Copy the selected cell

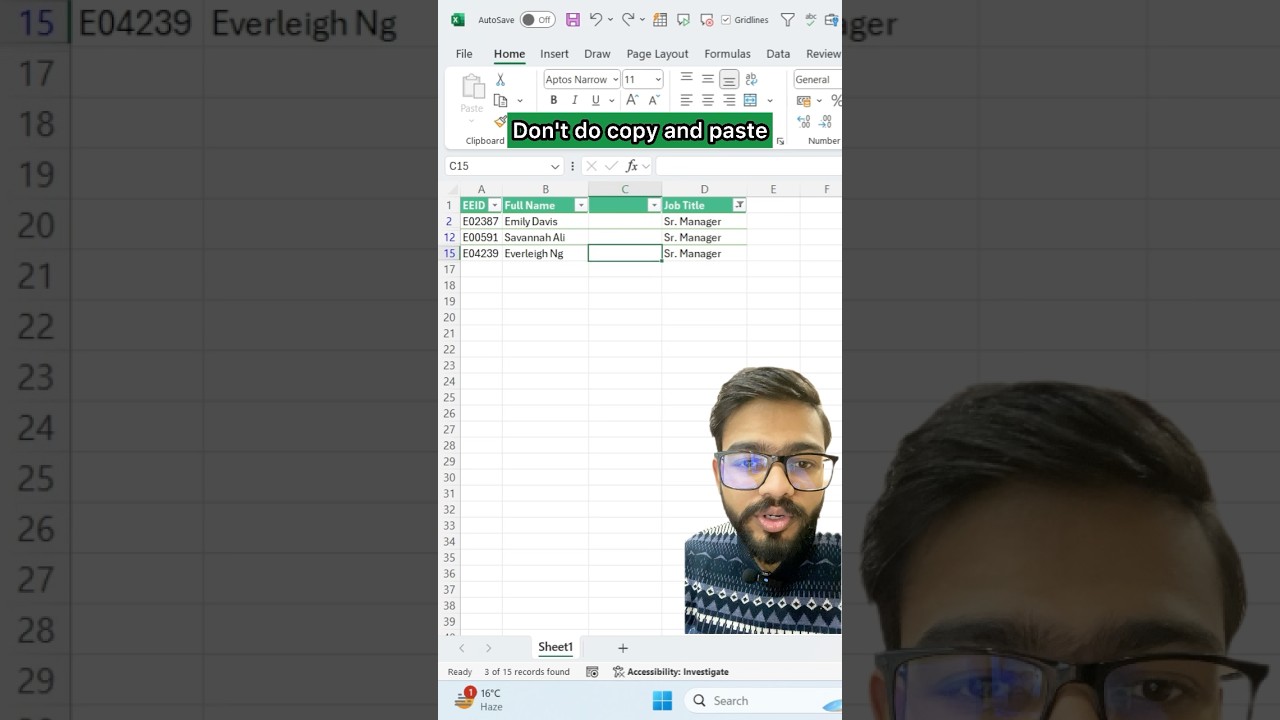(x=501, y=100)
